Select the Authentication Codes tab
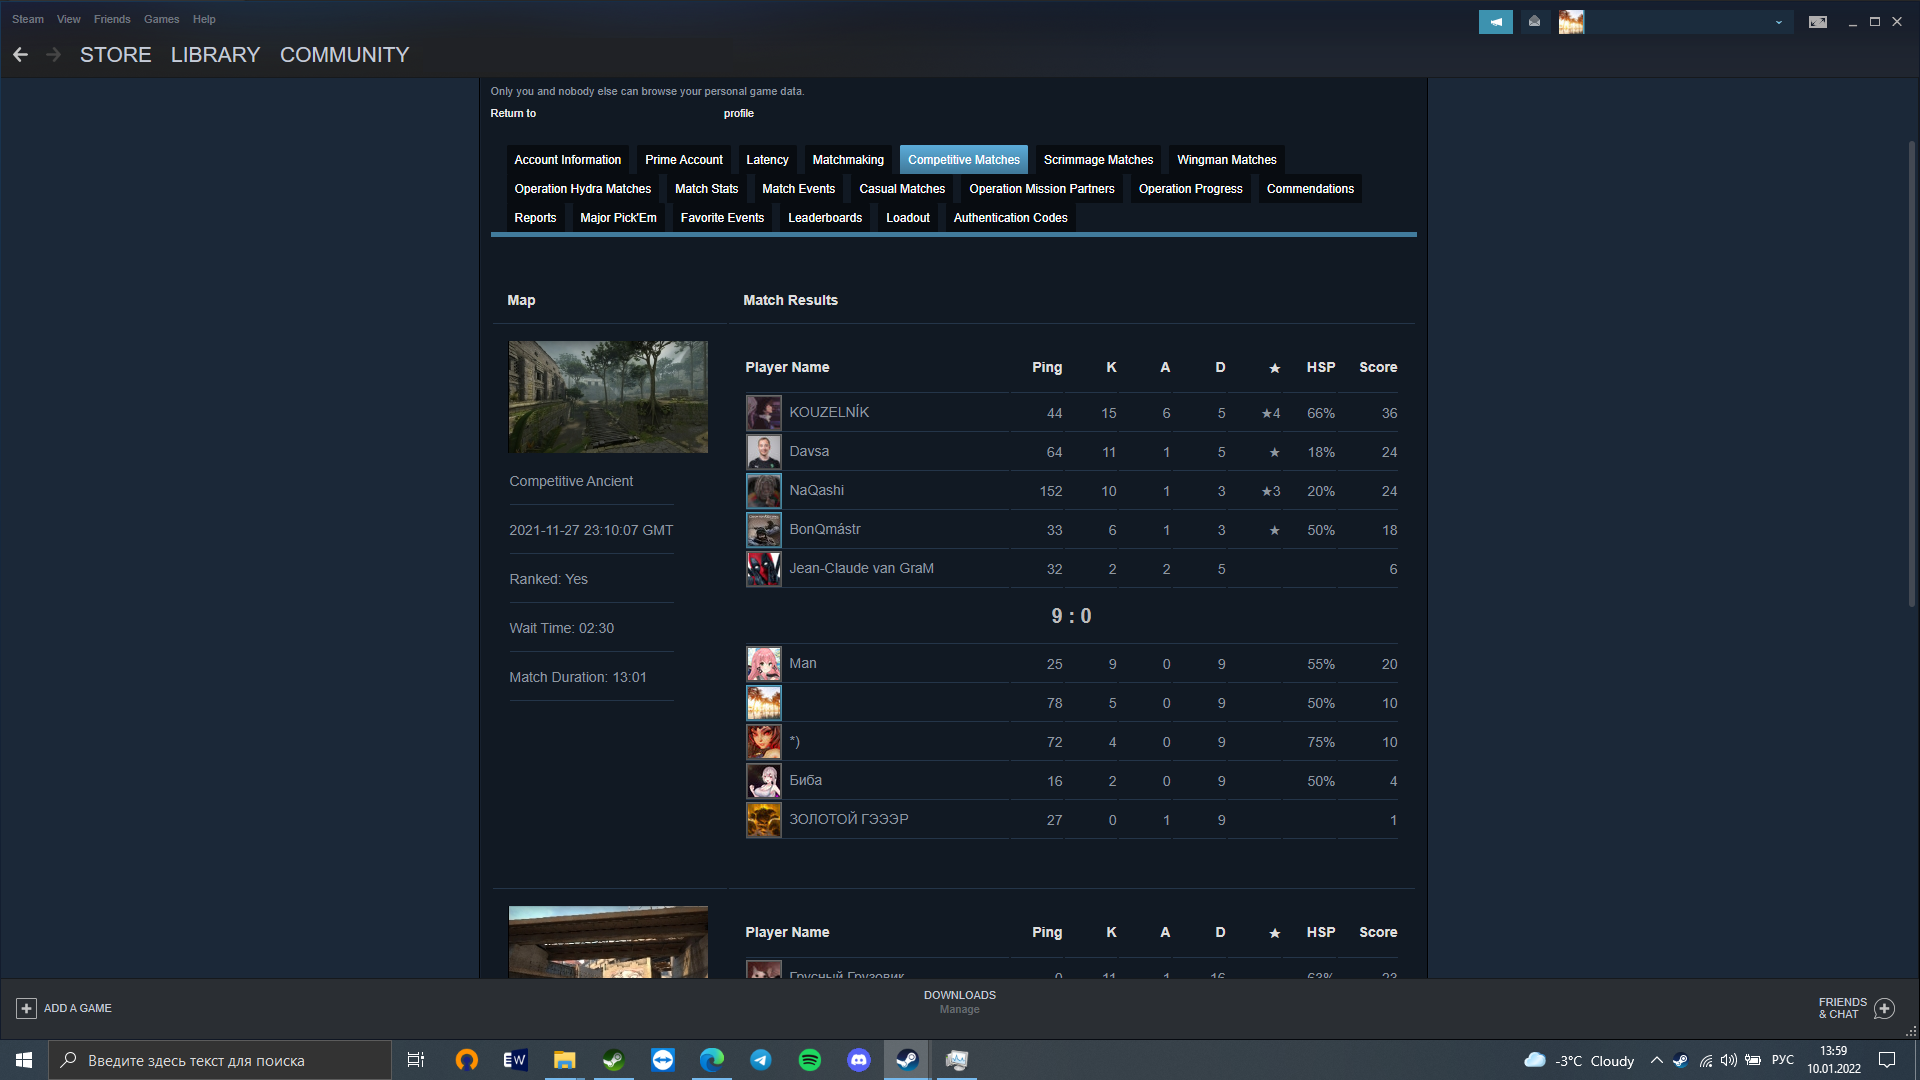 click(1010, 218)
